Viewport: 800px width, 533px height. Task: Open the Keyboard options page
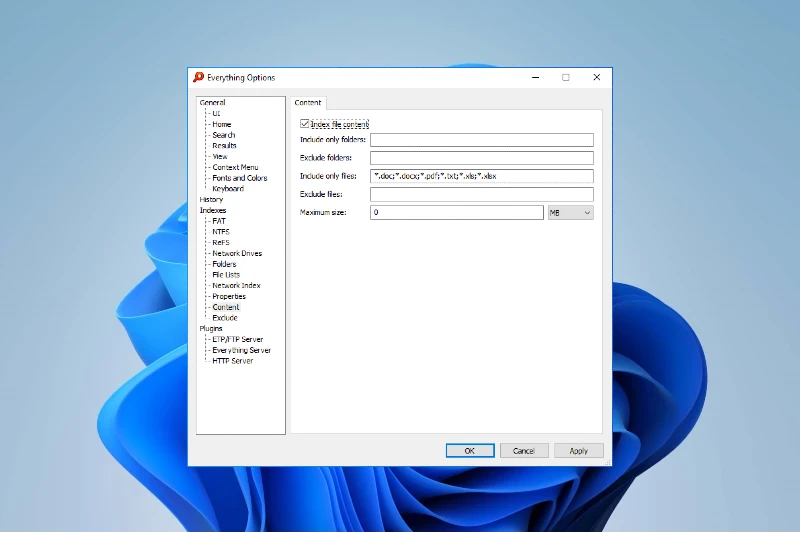[228, 188]
